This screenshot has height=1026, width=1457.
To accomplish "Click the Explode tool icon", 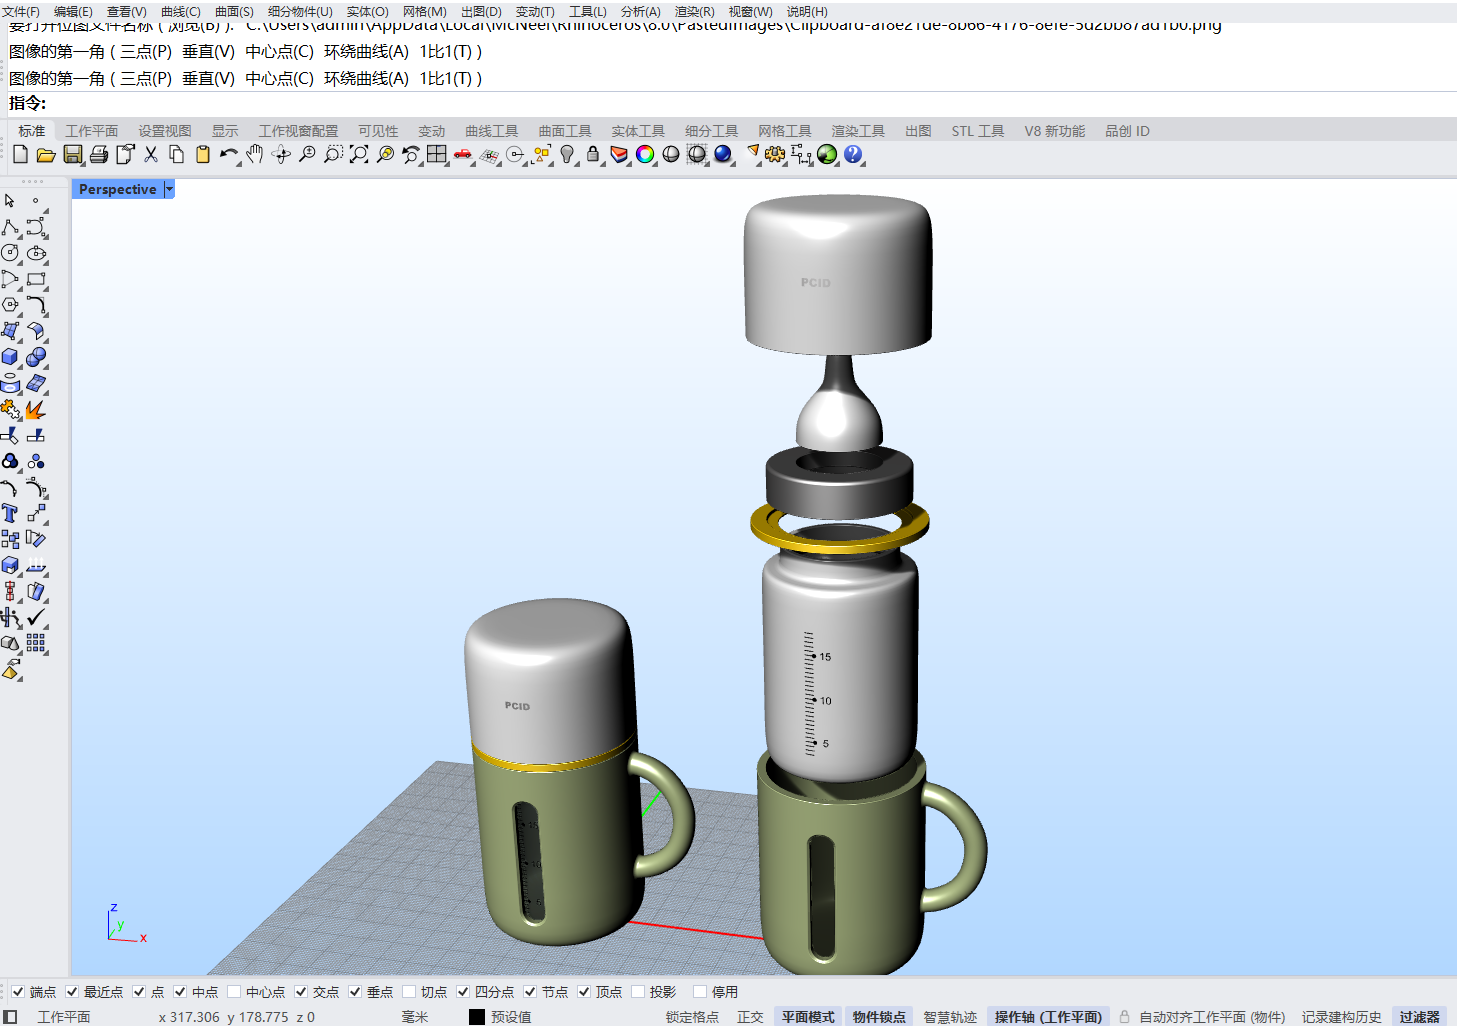I will pos(35,410).
